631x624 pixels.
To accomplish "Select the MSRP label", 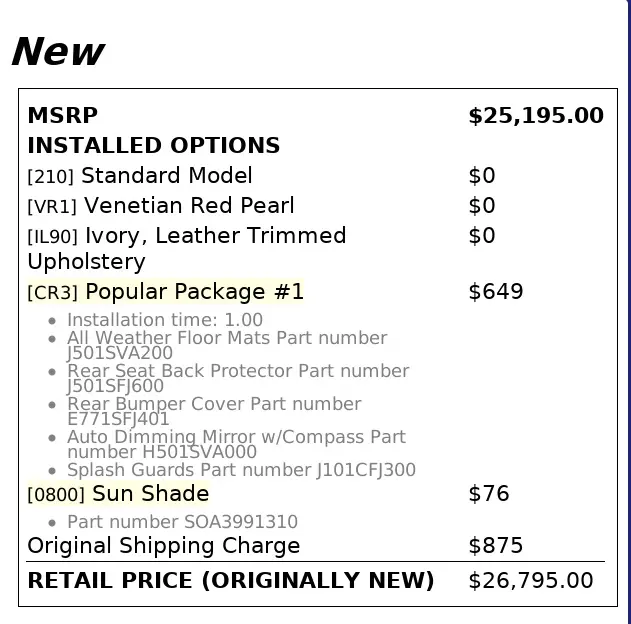I will pos(63,115).
